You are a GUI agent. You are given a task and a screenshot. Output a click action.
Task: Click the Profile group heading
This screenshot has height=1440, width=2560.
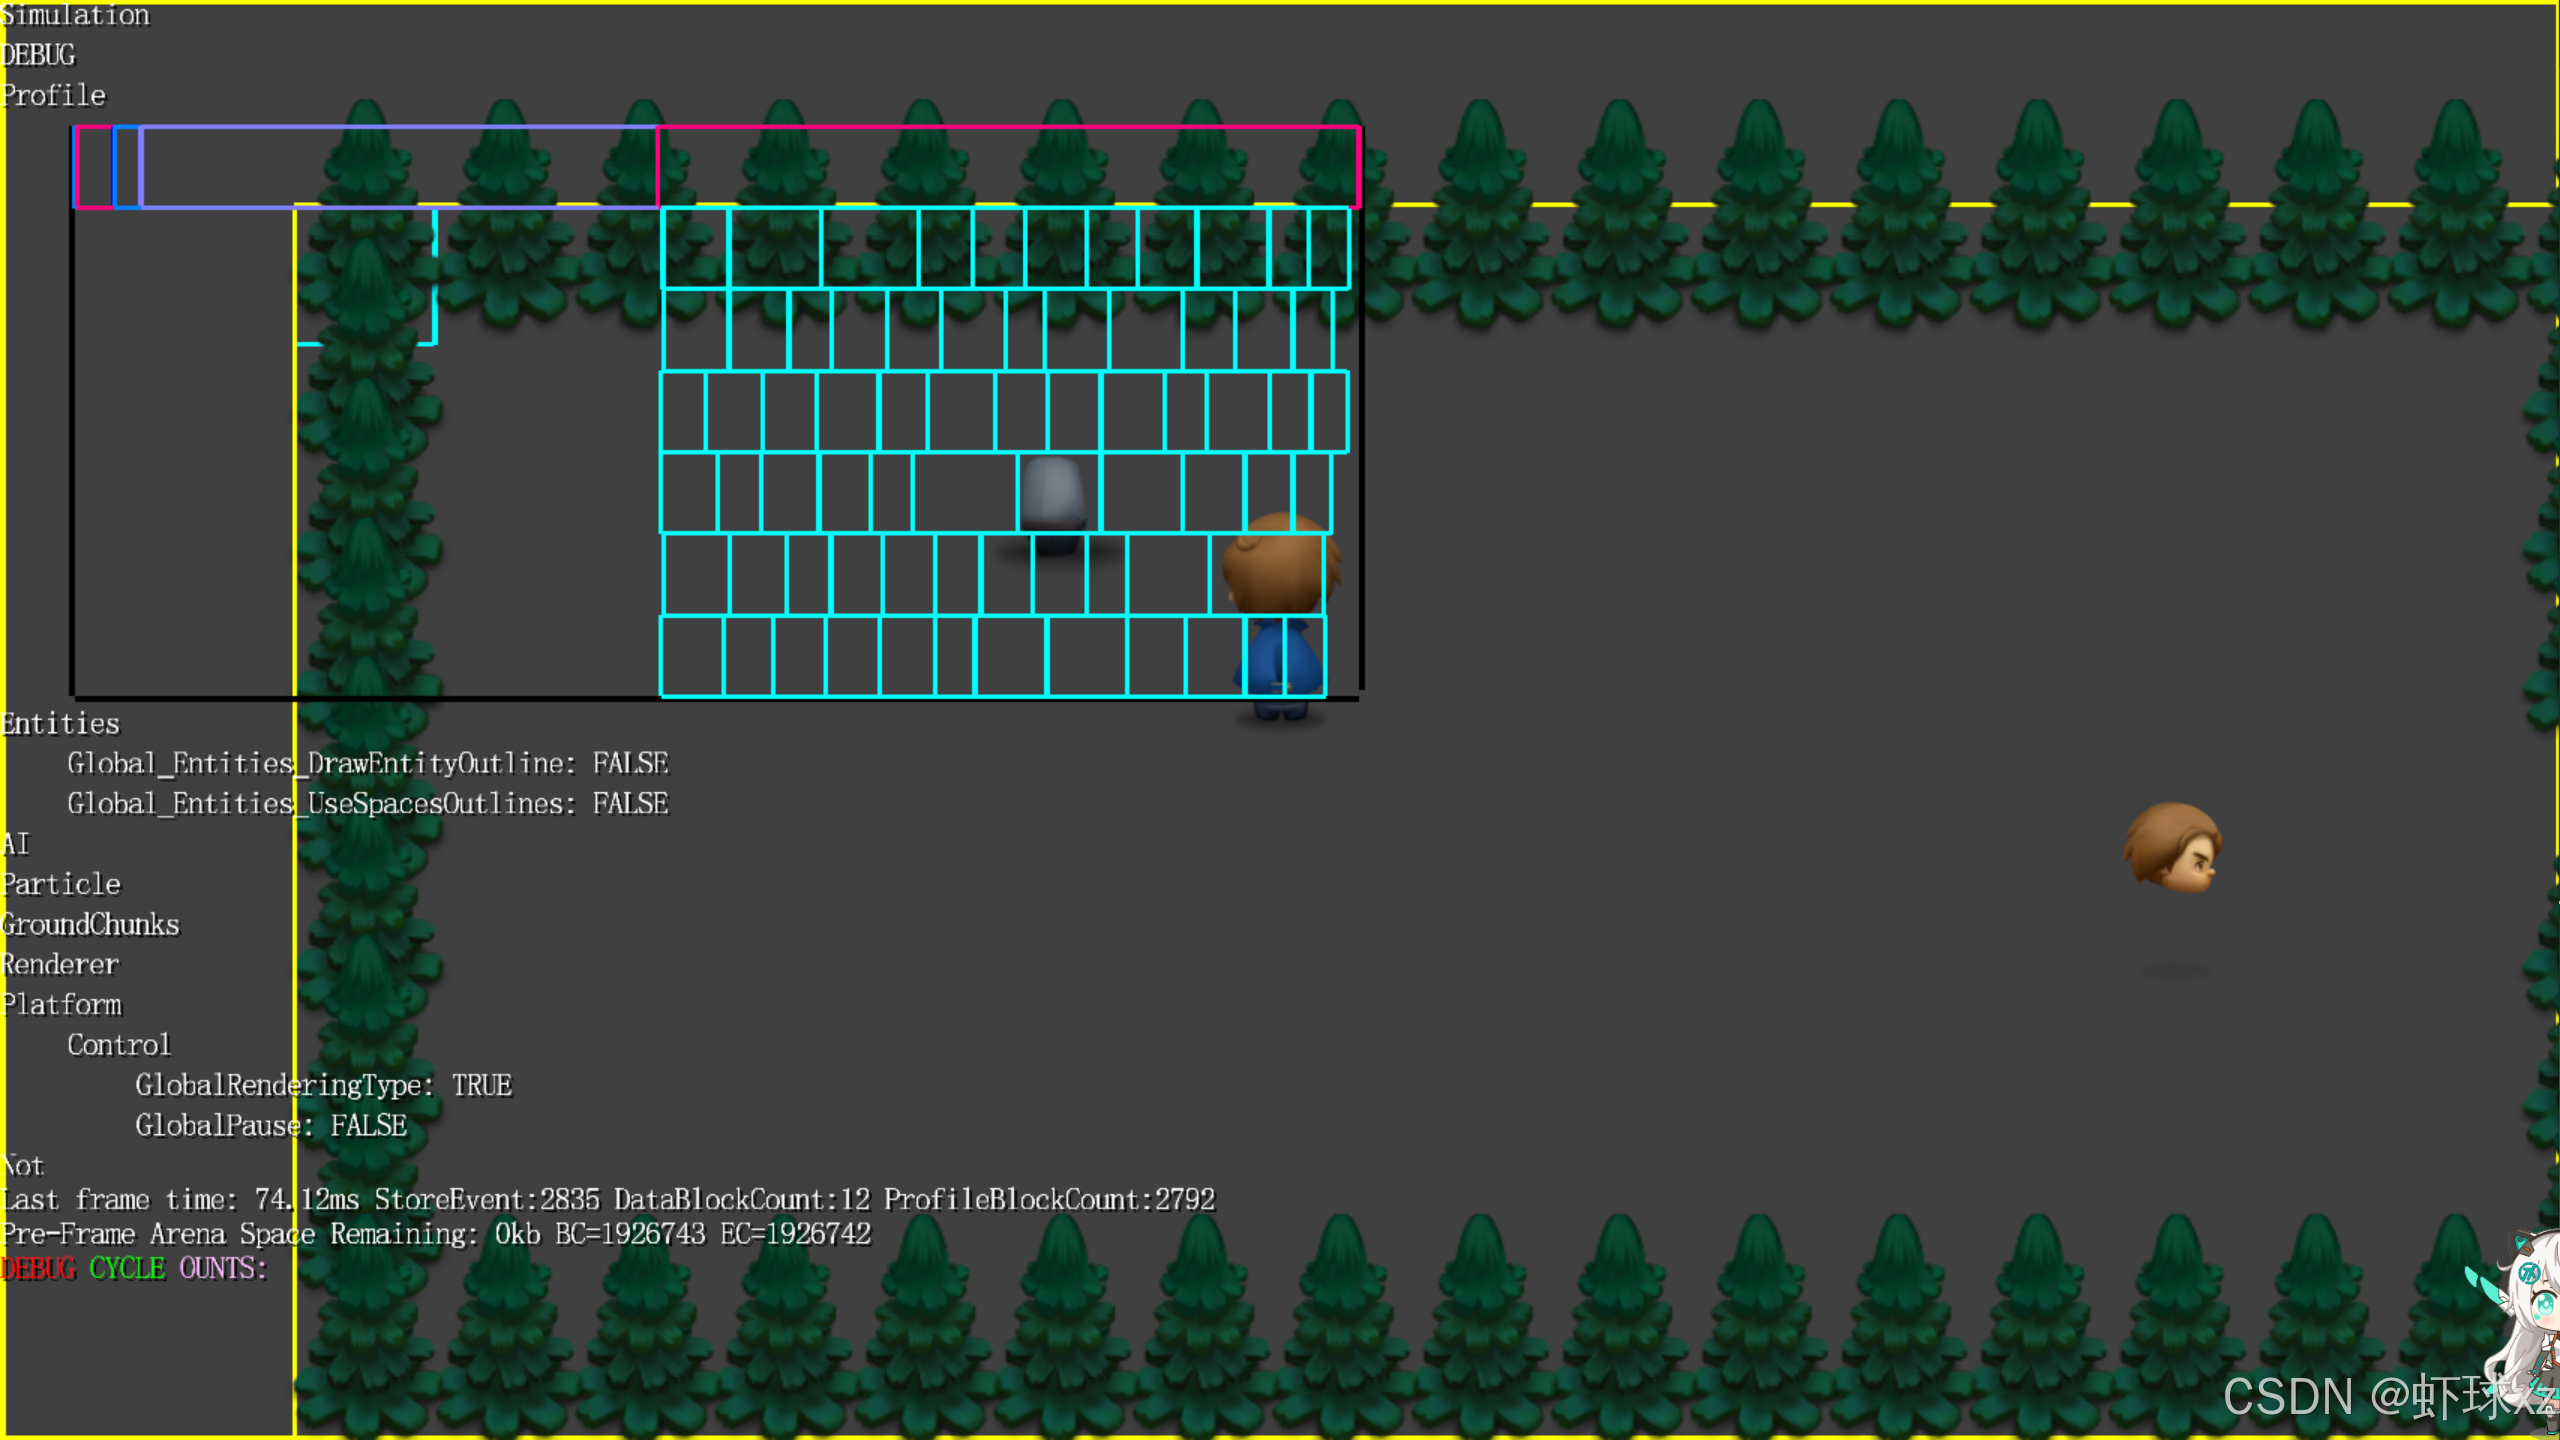point(53,96)
